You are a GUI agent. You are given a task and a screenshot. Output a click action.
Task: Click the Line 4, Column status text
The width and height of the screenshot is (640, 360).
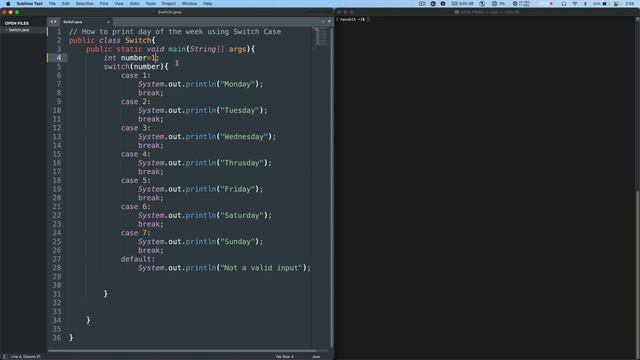25,356
